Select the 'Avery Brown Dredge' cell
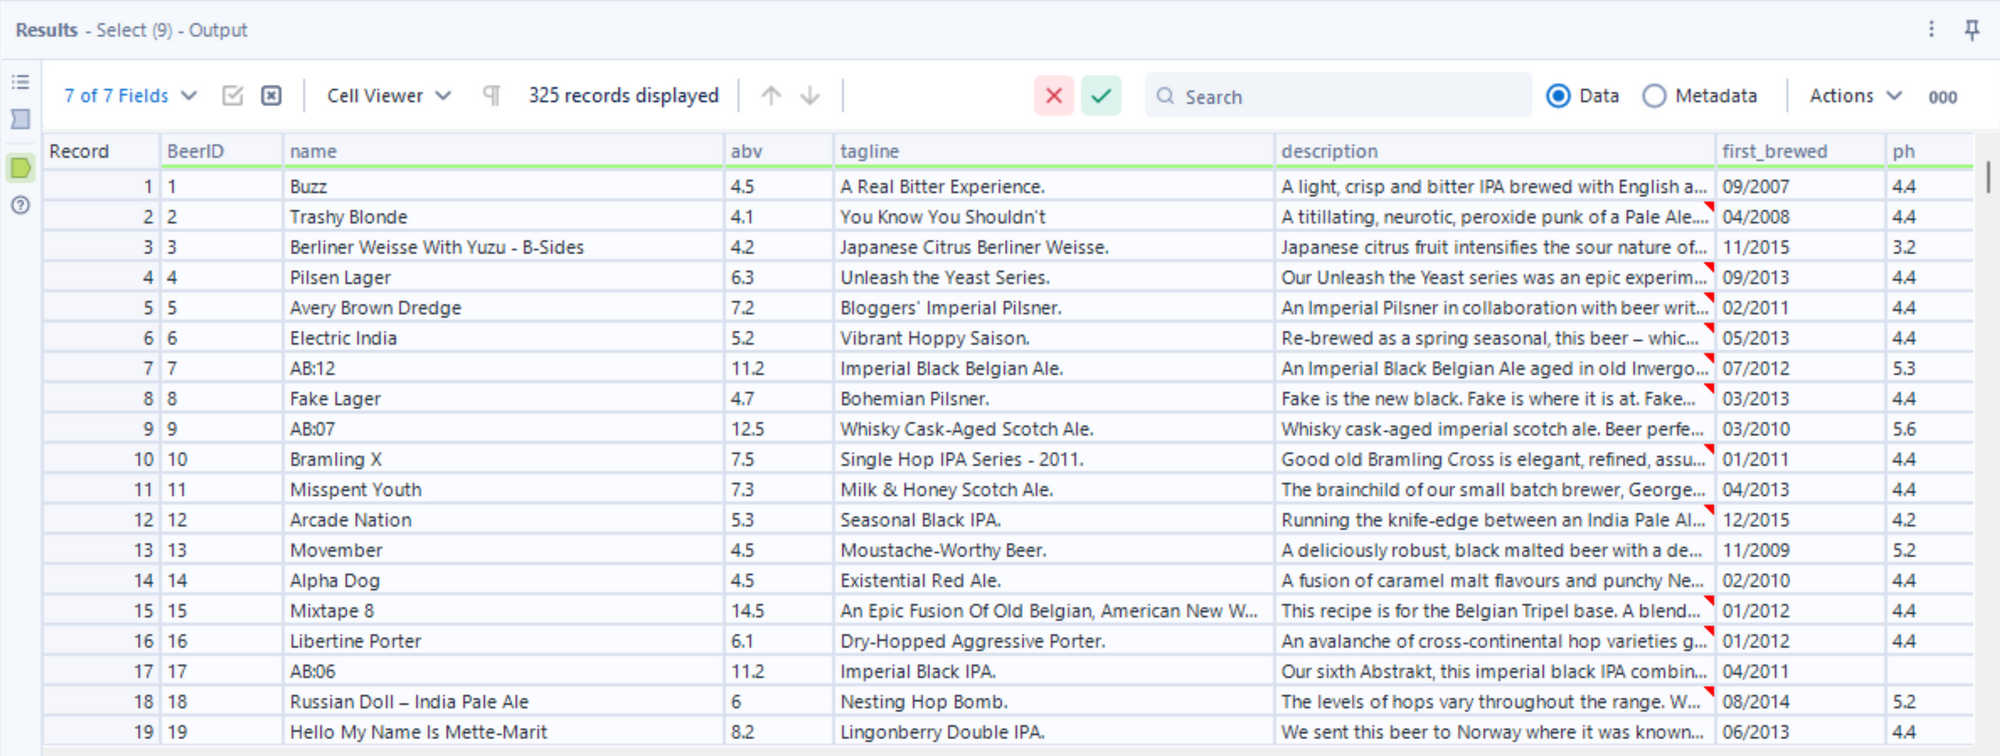 click(503, 308)
